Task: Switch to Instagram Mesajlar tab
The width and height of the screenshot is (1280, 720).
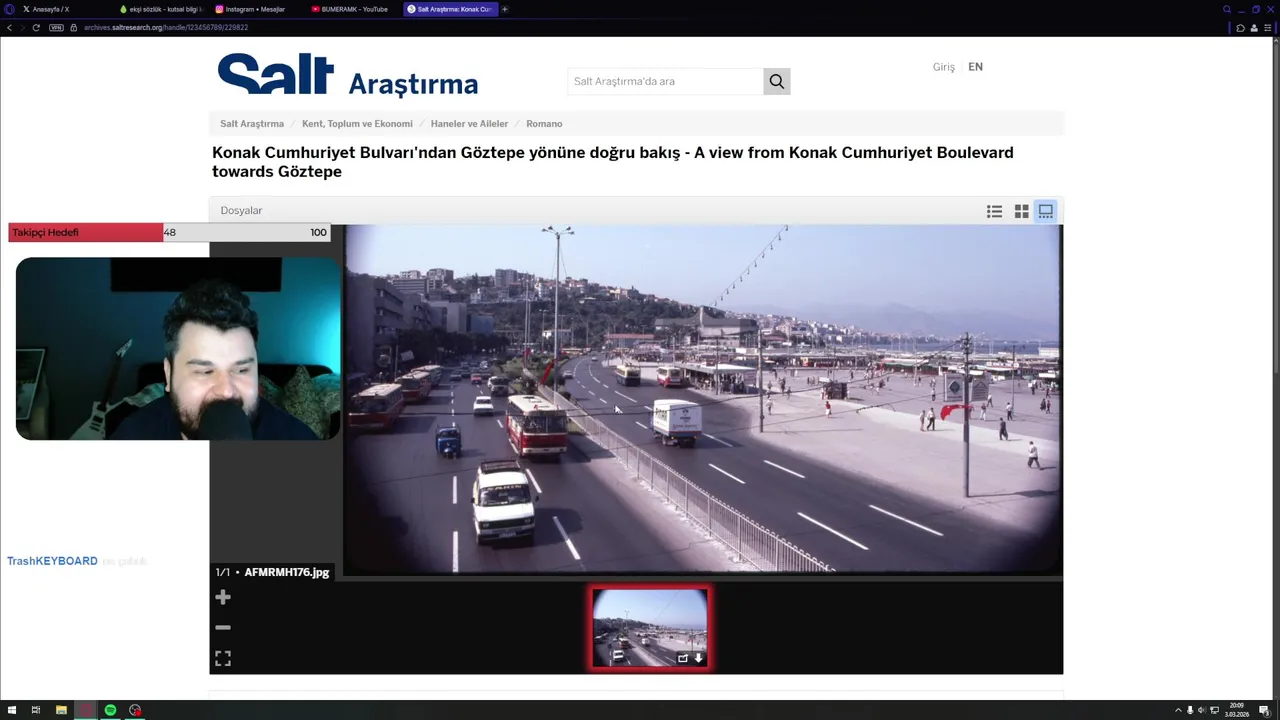Action: [x=256, y=9]
